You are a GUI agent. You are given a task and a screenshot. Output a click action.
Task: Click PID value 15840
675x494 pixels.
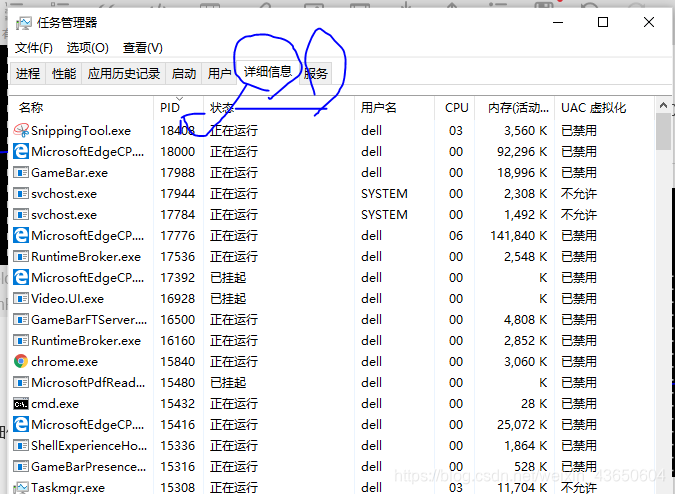tap(178, 361)
